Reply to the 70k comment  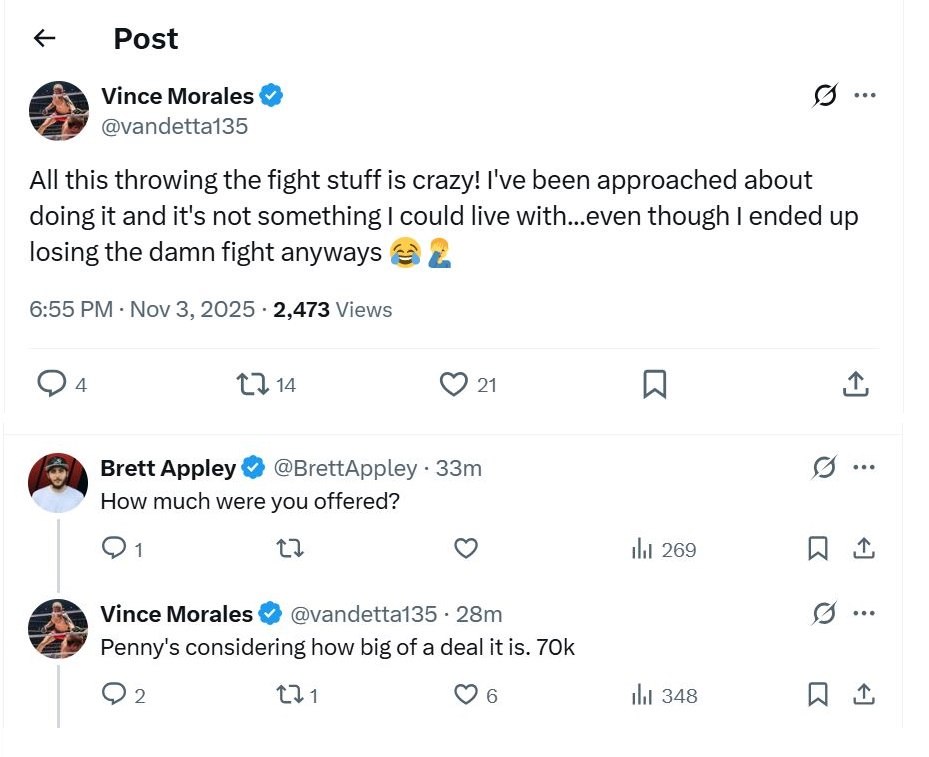[x=114, y=695]
